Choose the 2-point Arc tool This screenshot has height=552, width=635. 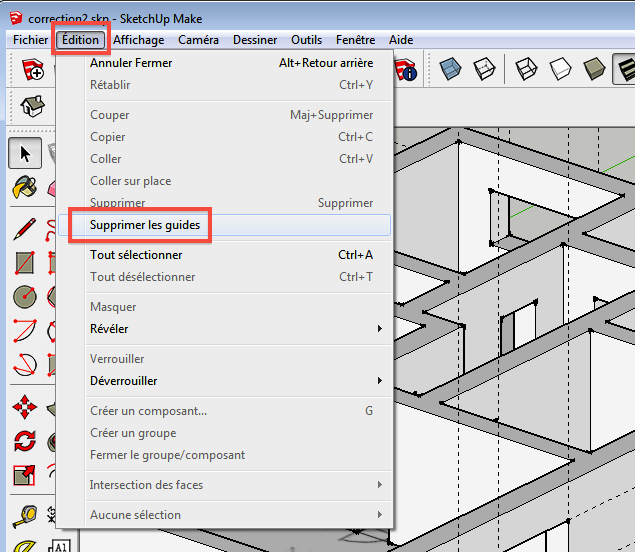point(25,330)
